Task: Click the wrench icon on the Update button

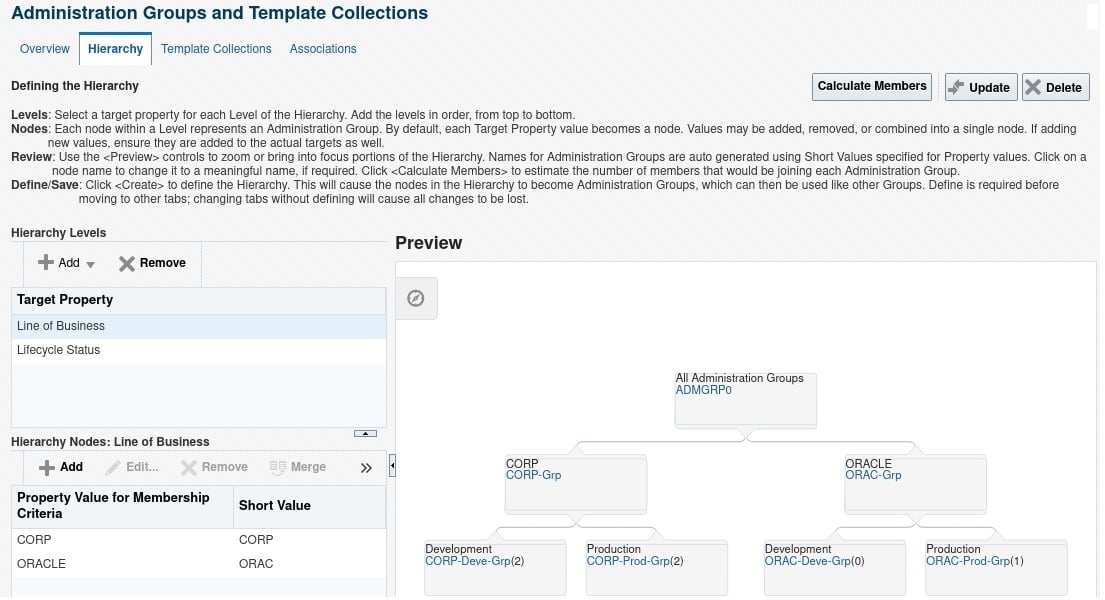Action: coord(957,87)
